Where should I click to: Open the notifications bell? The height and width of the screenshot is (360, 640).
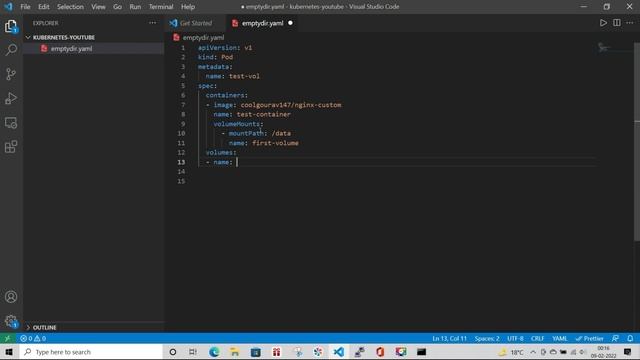coord(630,338)
